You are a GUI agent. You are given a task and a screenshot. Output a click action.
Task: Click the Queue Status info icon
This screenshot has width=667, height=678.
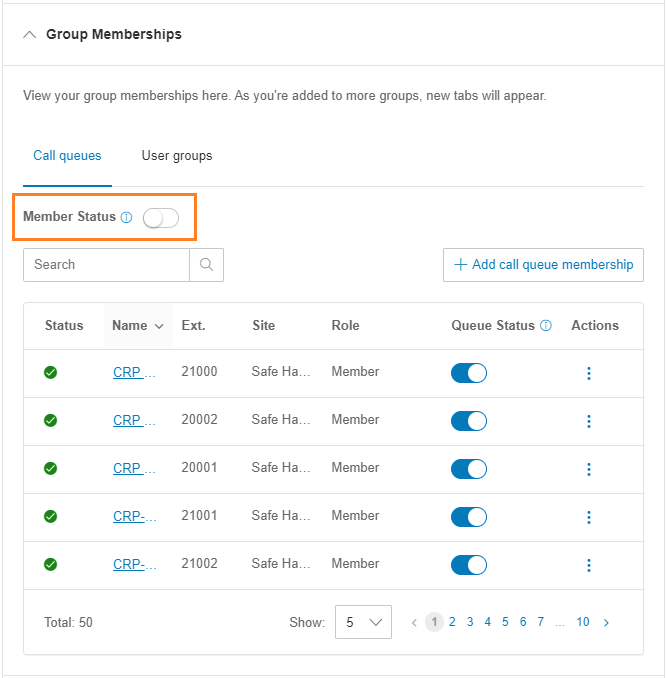546,326
